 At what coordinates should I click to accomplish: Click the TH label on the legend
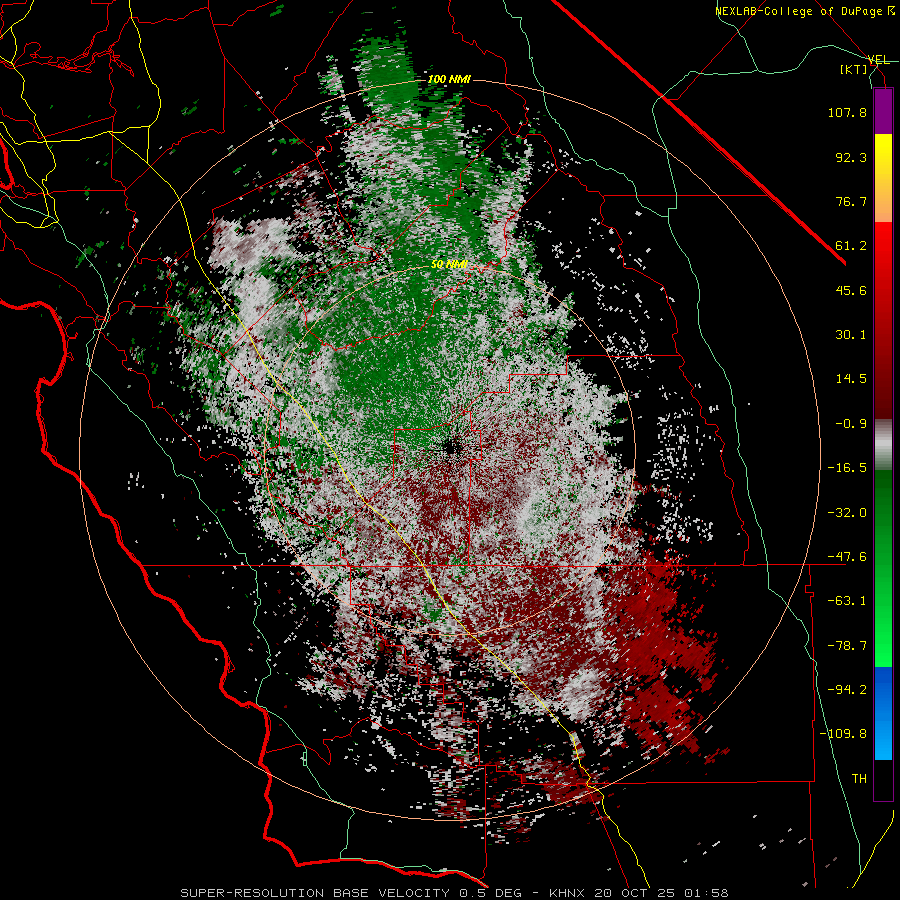859,779
